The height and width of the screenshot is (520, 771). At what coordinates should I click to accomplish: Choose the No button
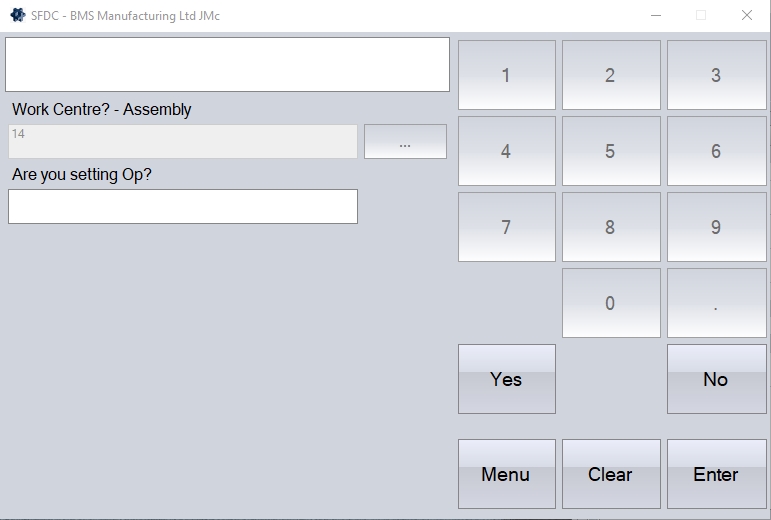716,379
